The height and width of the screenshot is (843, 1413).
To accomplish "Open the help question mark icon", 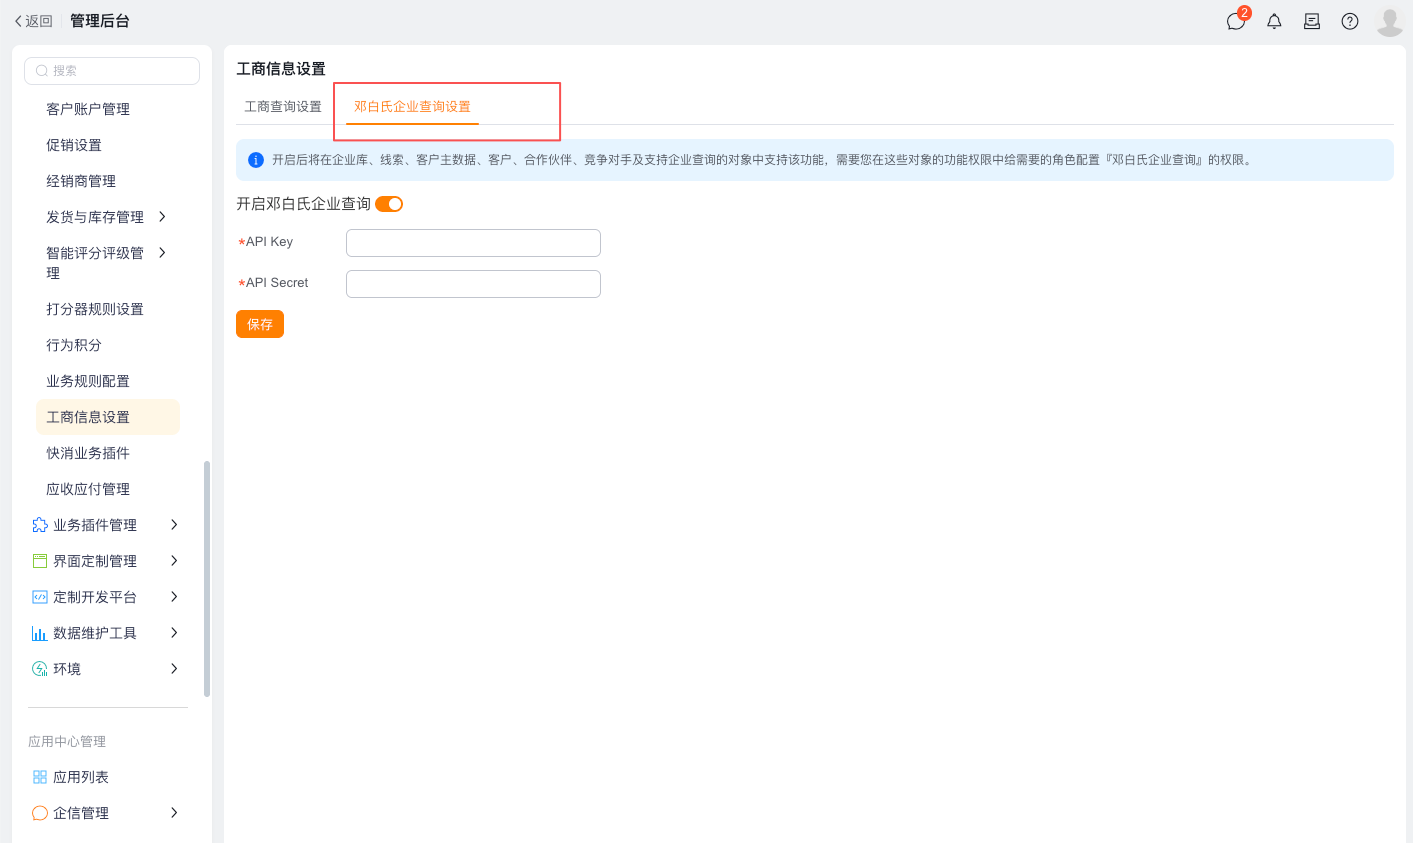I will pyautogui.click(x=1350, y=21).
